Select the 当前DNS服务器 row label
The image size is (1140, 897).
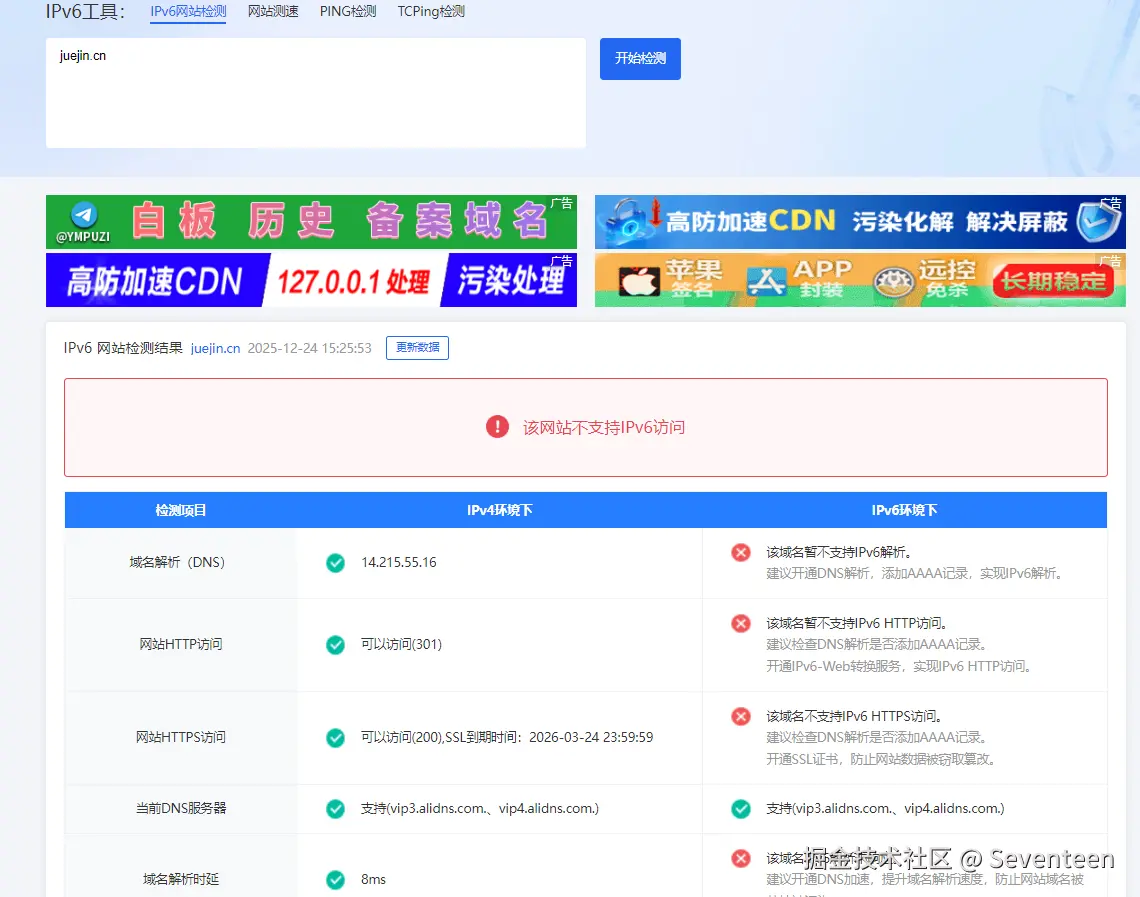coord(181,809)
